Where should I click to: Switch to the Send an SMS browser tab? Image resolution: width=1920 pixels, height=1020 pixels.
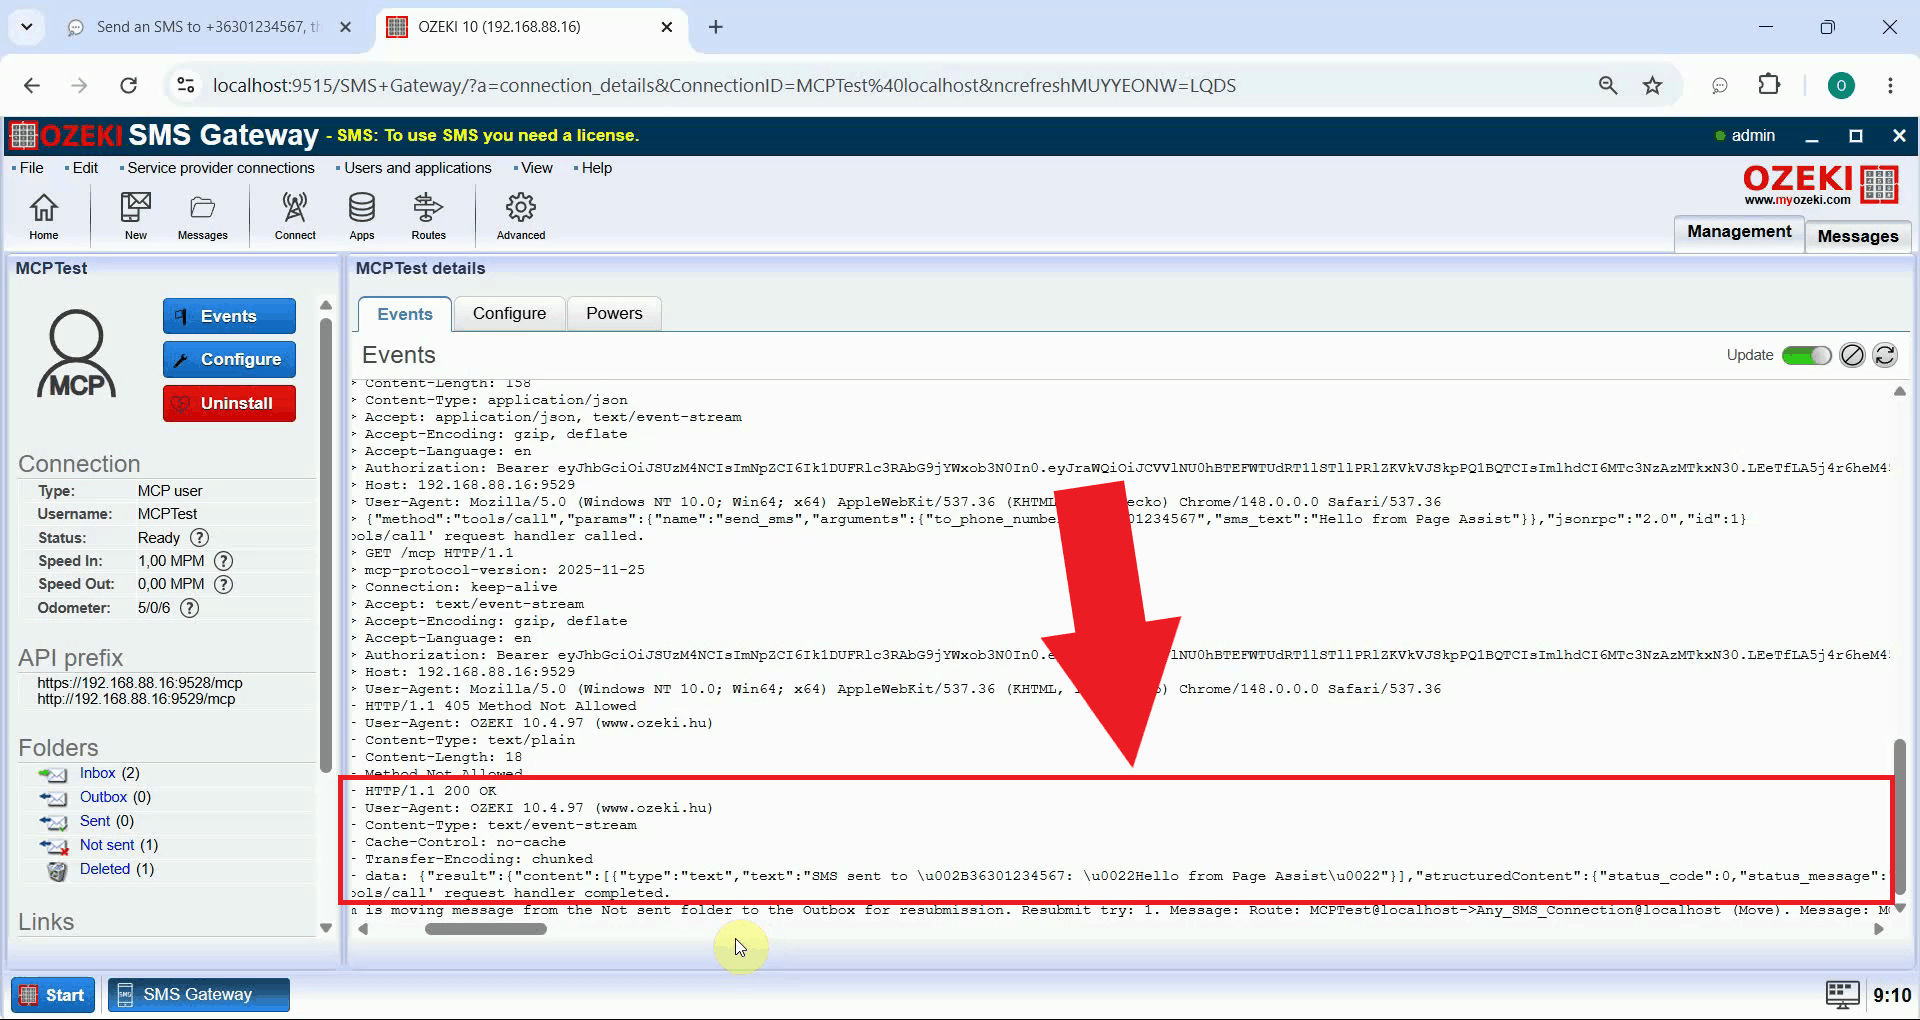(x=207, y=27)
